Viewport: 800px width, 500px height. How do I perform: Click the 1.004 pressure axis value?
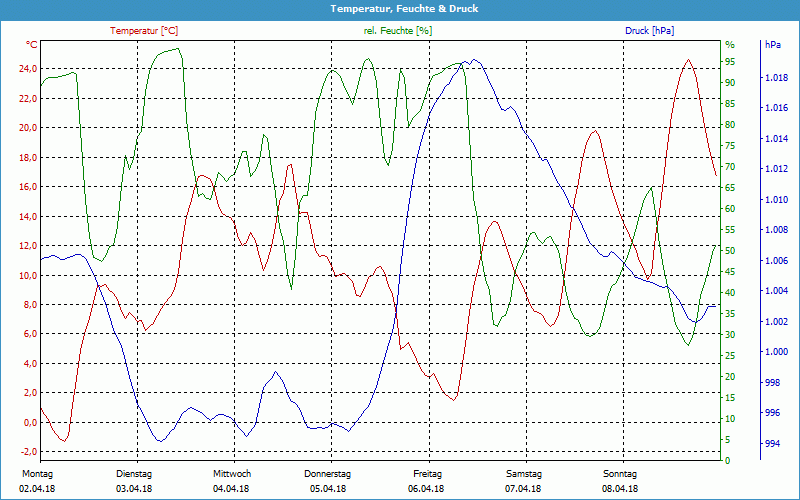tap(776, 291)
